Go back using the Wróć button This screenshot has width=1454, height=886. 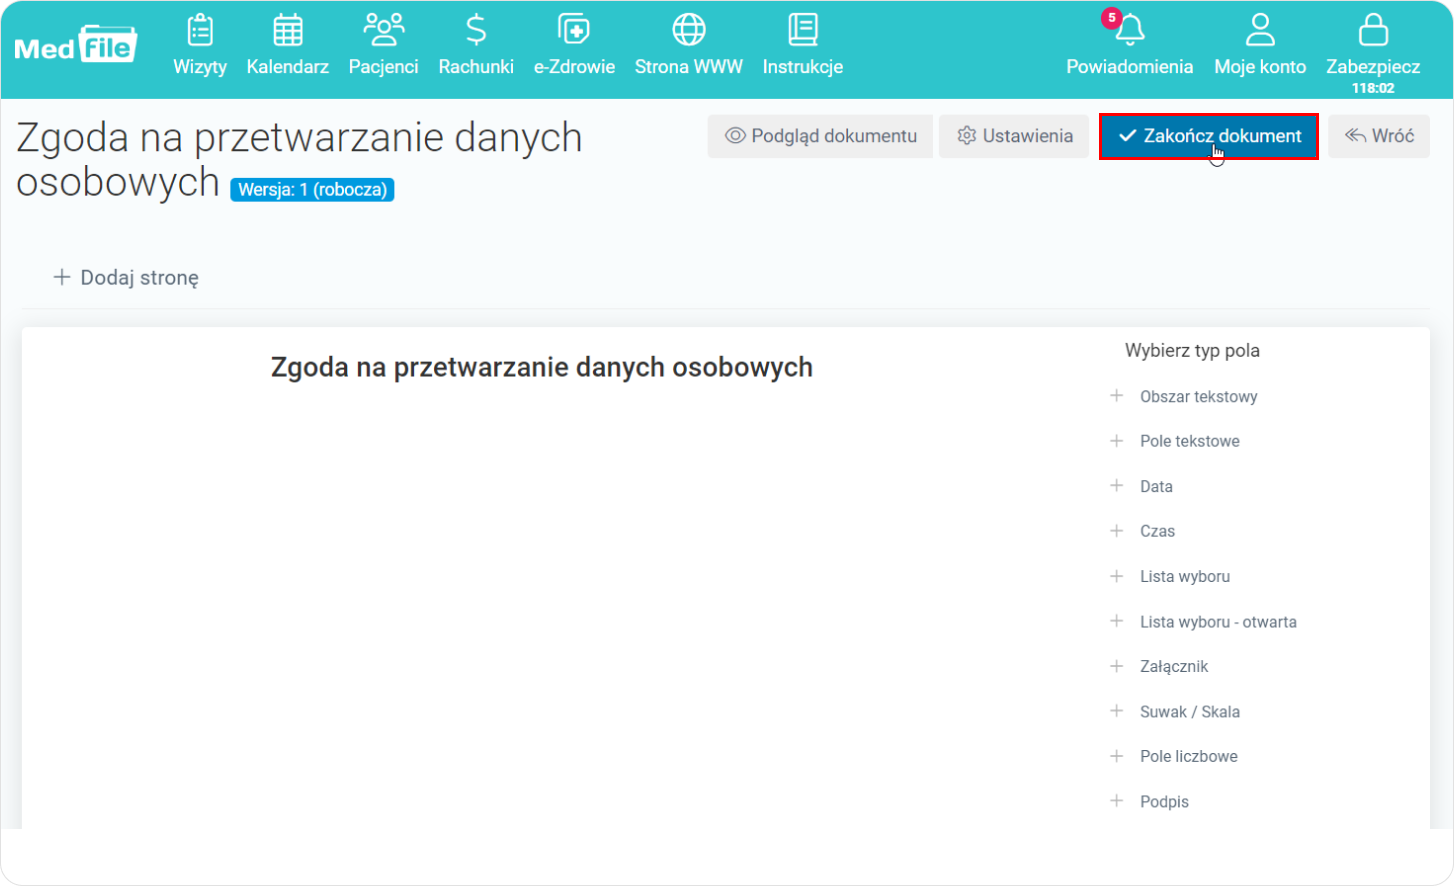point(1379,136)
